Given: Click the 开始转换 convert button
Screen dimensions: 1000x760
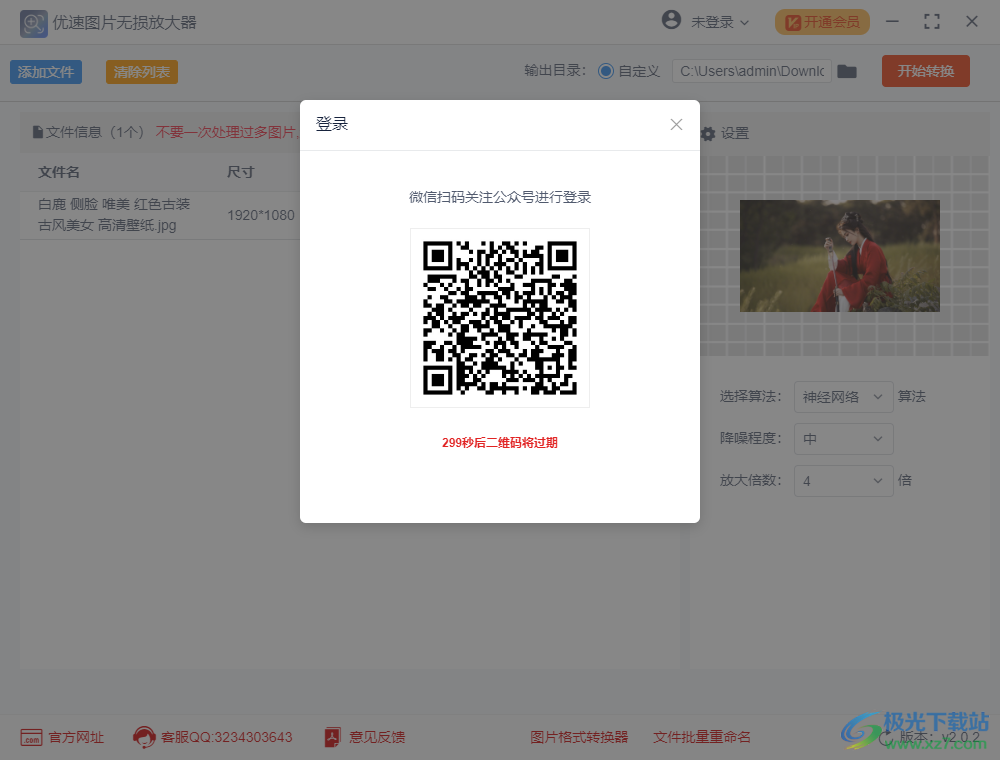Looking at the screenshot, I should [925, 71].
